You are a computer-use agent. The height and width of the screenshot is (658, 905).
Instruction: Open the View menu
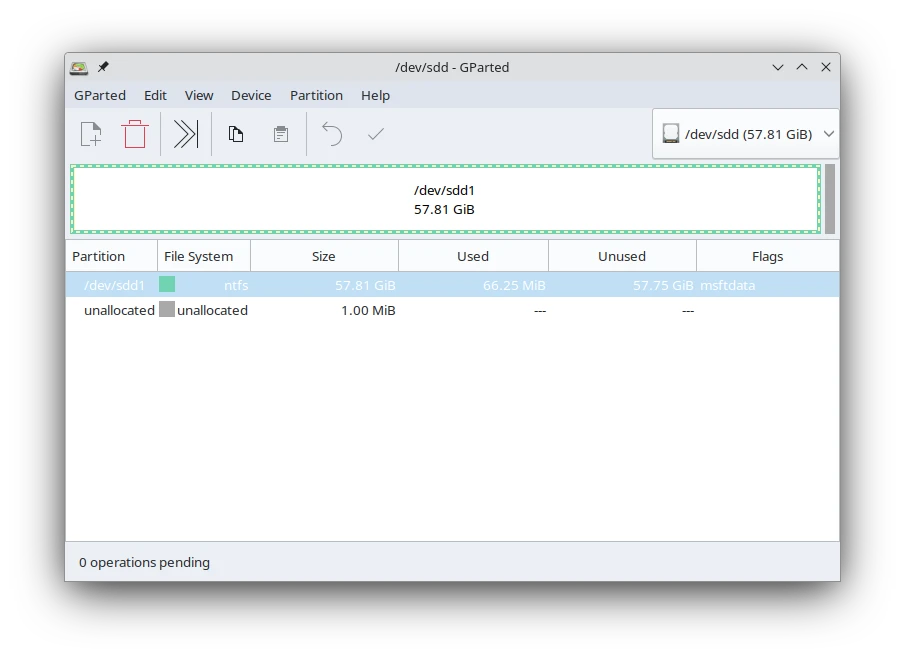coord(199,95)
